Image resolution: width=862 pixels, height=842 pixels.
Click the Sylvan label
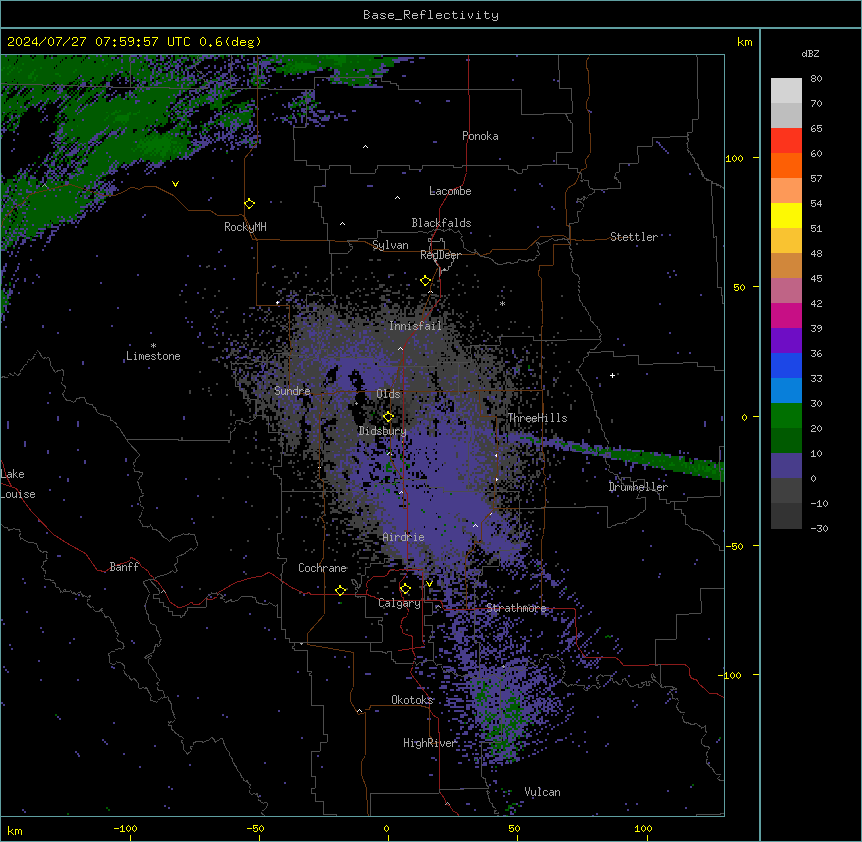(x=390, y=245)
